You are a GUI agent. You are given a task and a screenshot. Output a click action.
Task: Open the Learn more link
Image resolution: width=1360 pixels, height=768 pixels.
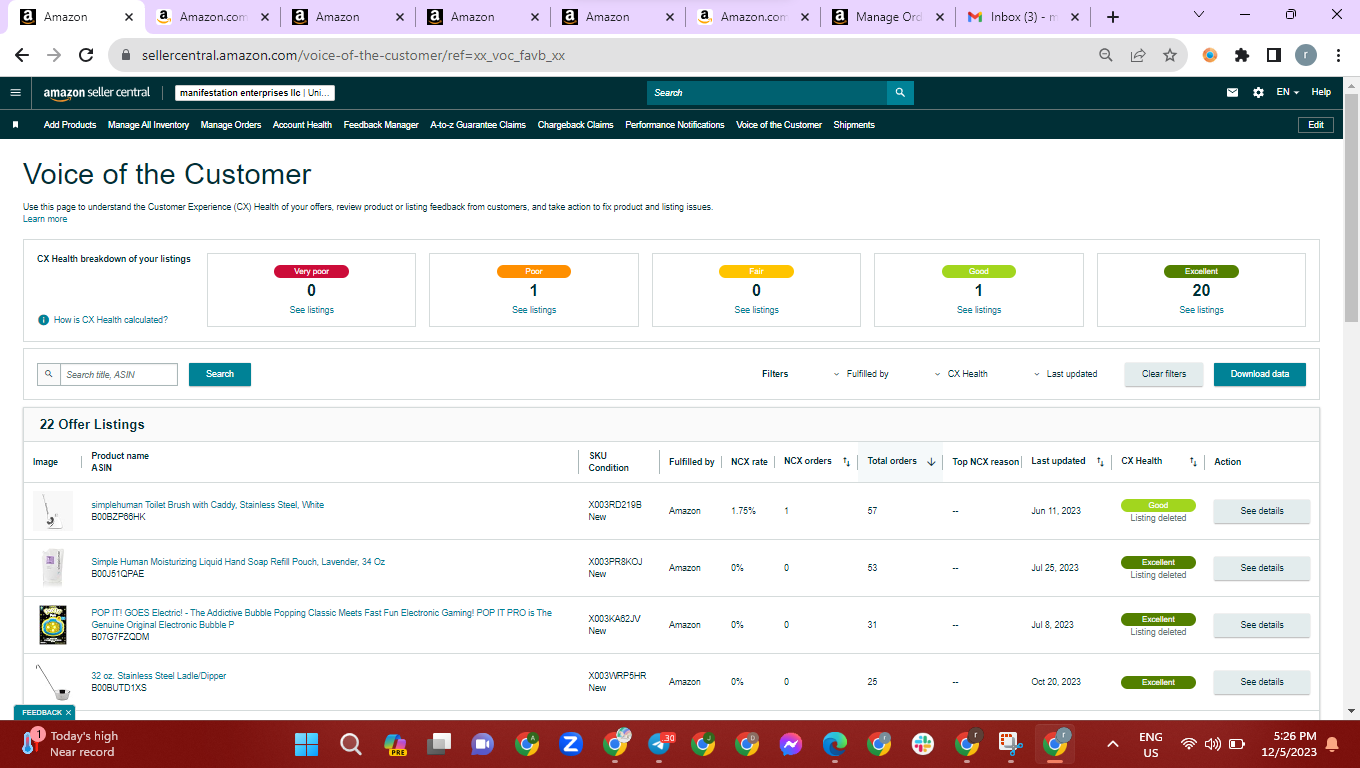coord(45,219)
